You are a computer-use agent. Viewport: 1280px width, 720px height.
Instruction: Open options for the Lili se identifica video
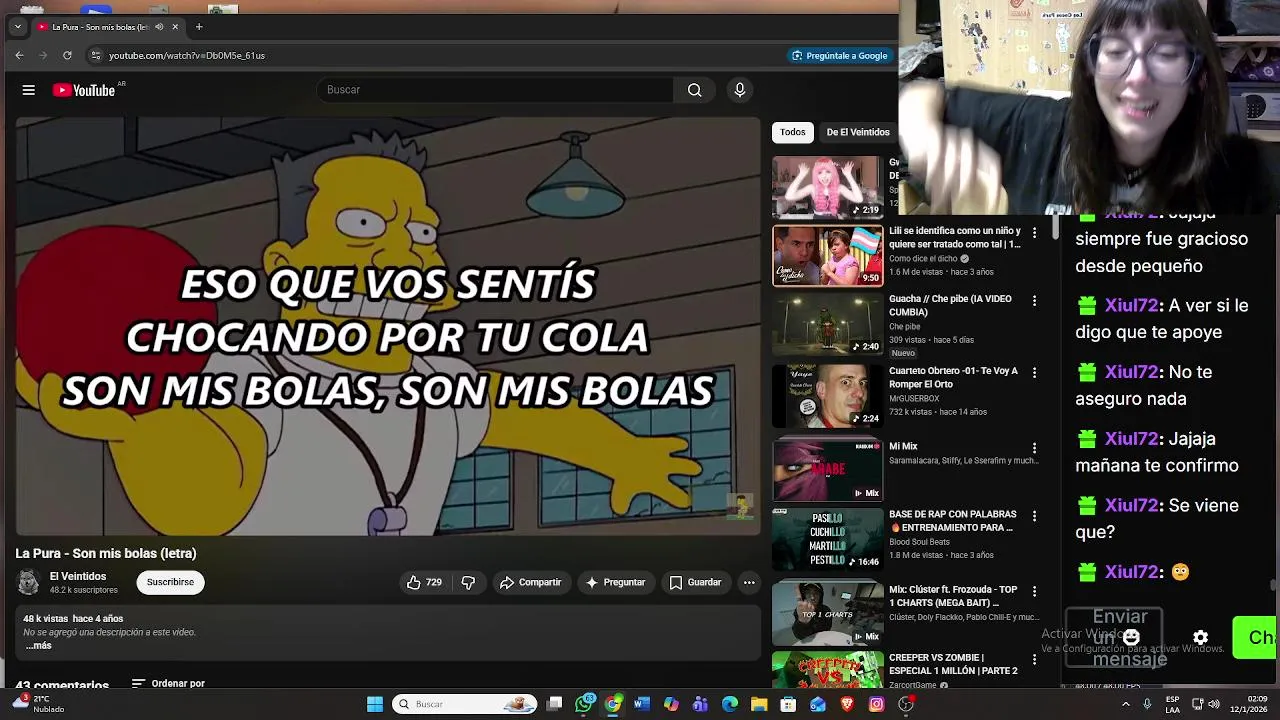[1035, 232]
